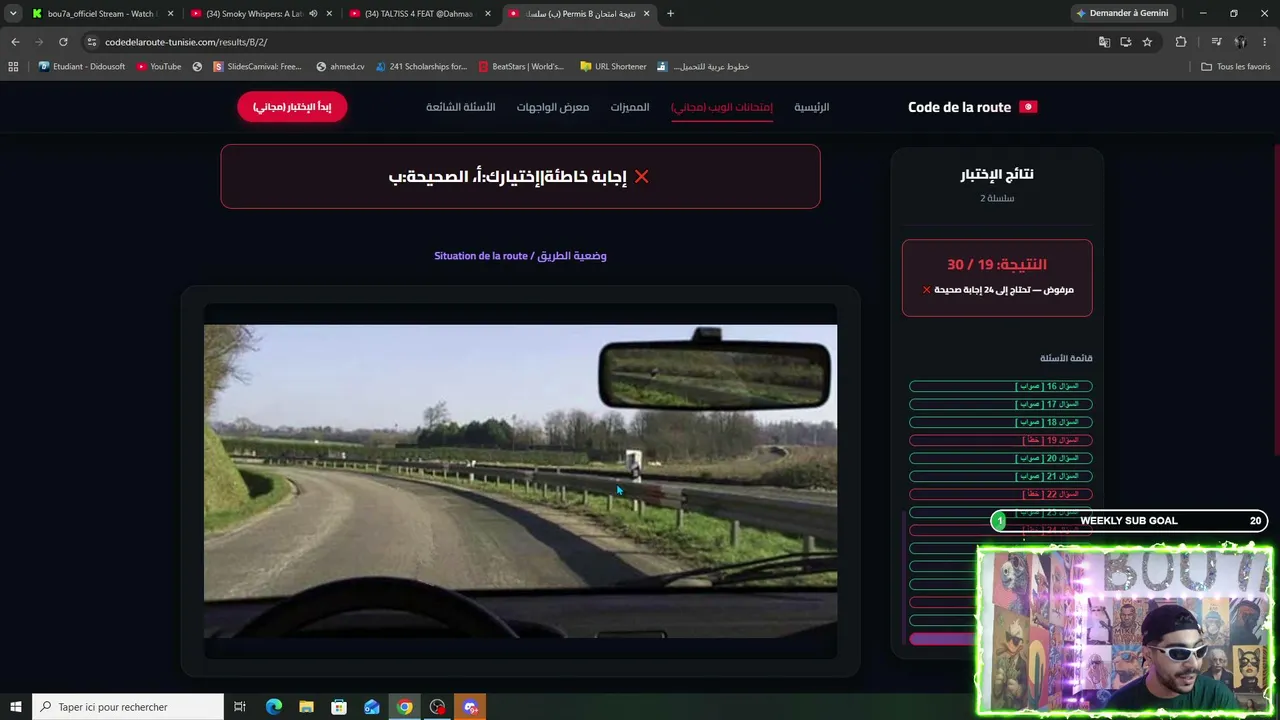Open the Discord icon on the taskbar
This screenshot has width=1280, height=720.
click(x=470, y=707)
